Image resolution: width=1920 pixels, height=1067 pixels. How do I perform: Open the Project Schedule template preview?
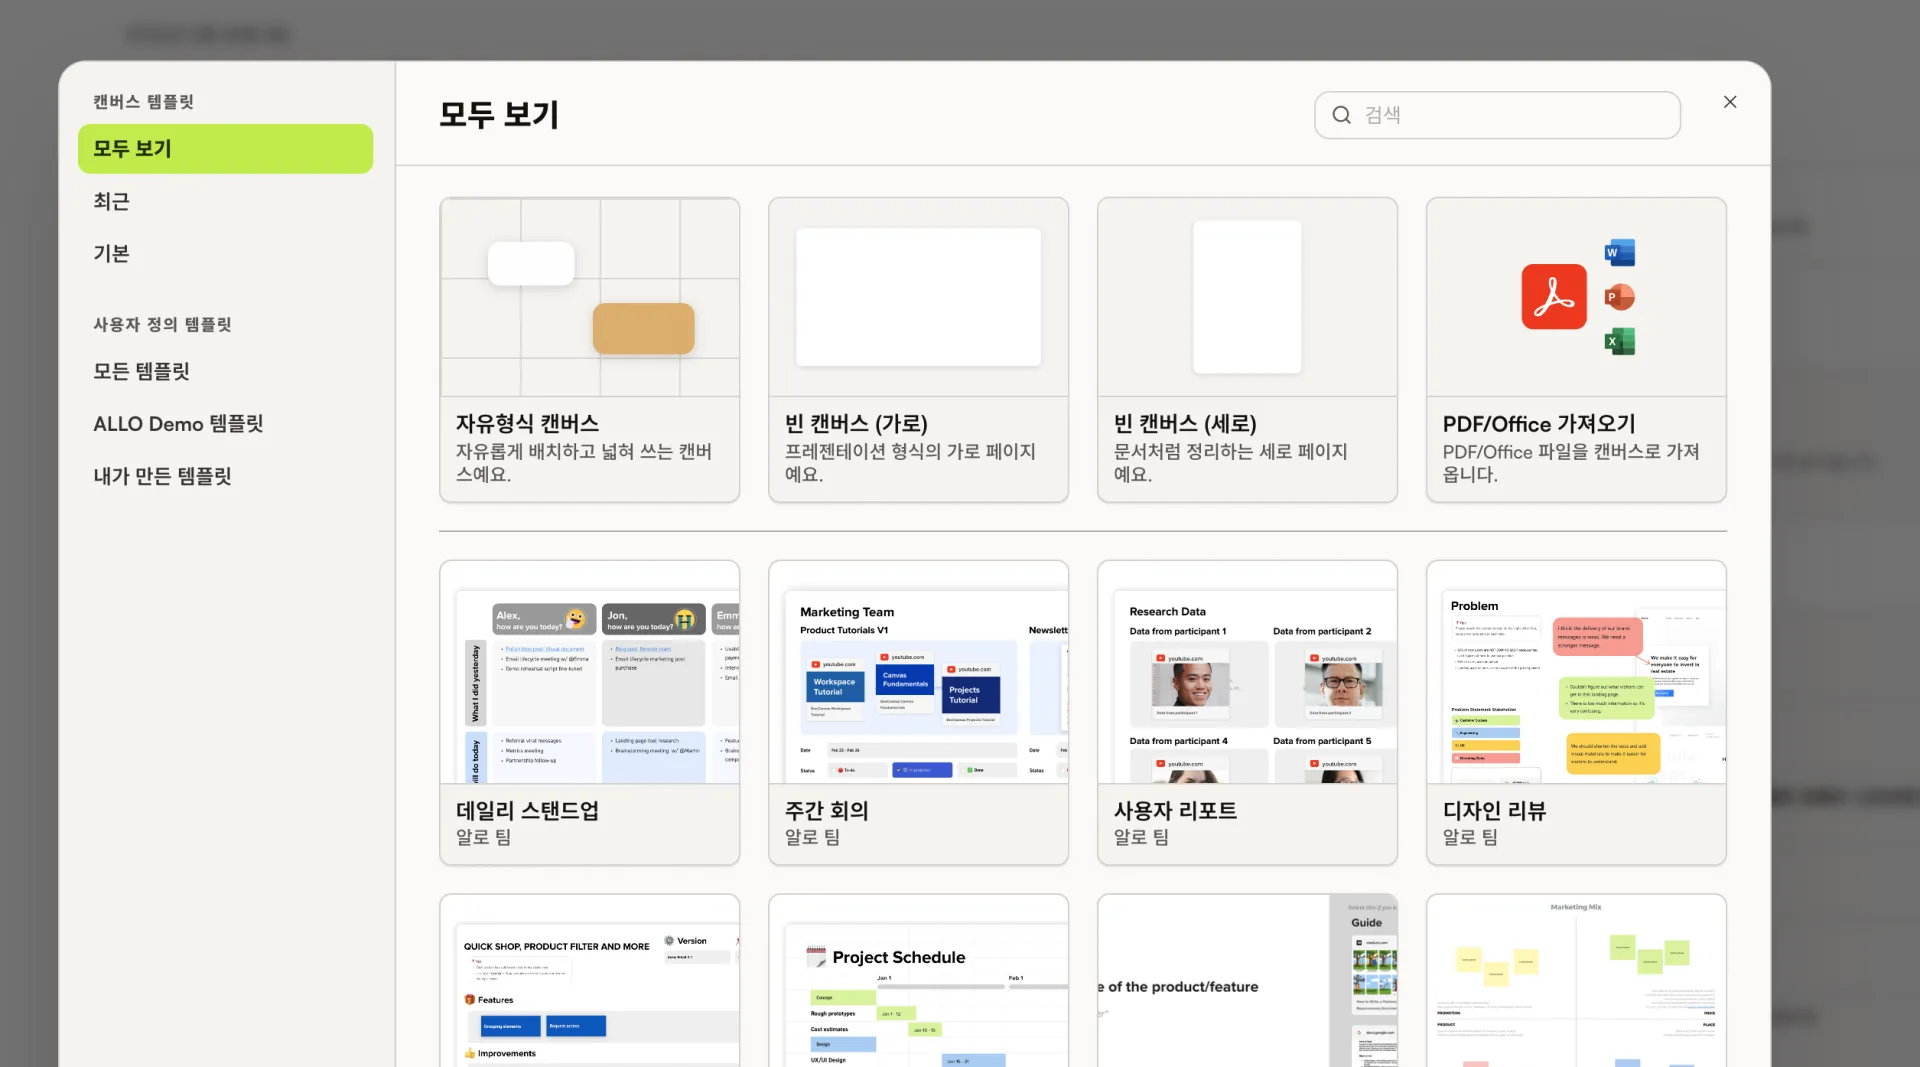point(918,981)
